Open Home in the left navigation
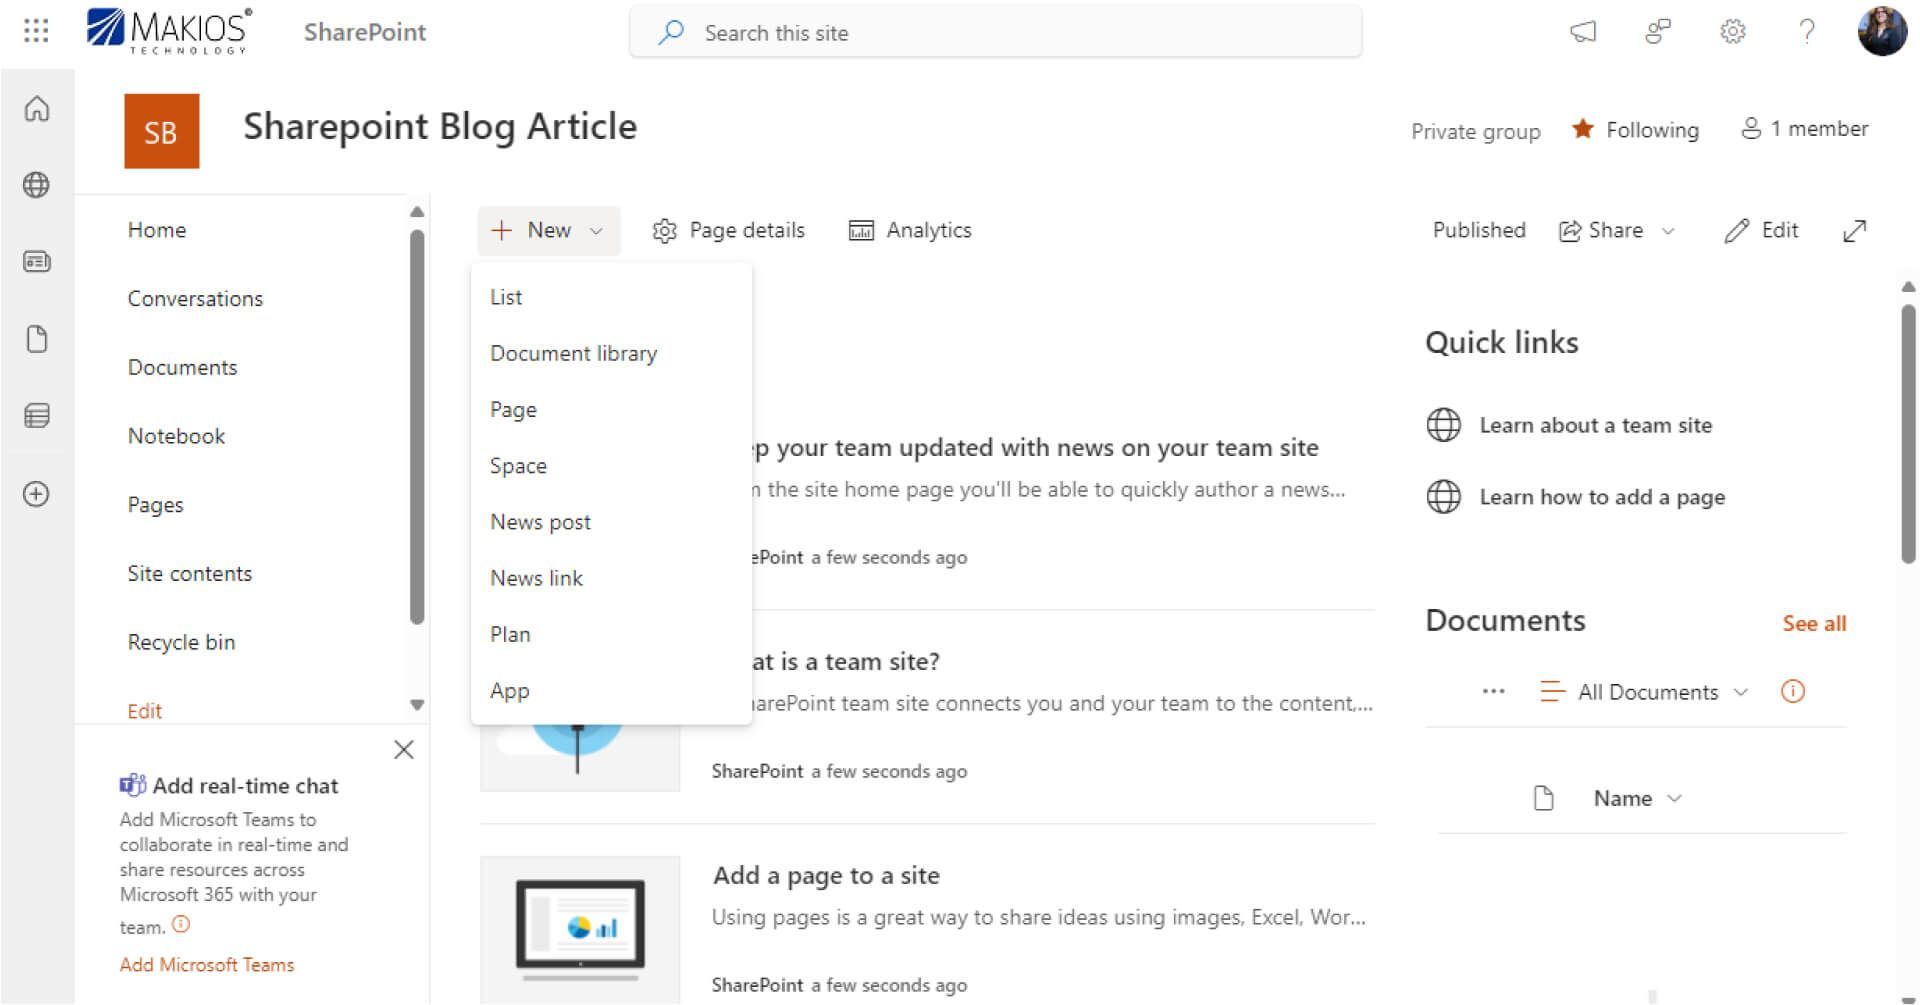The height and width of the screenshot is (1005, 1920). (157, 230)
